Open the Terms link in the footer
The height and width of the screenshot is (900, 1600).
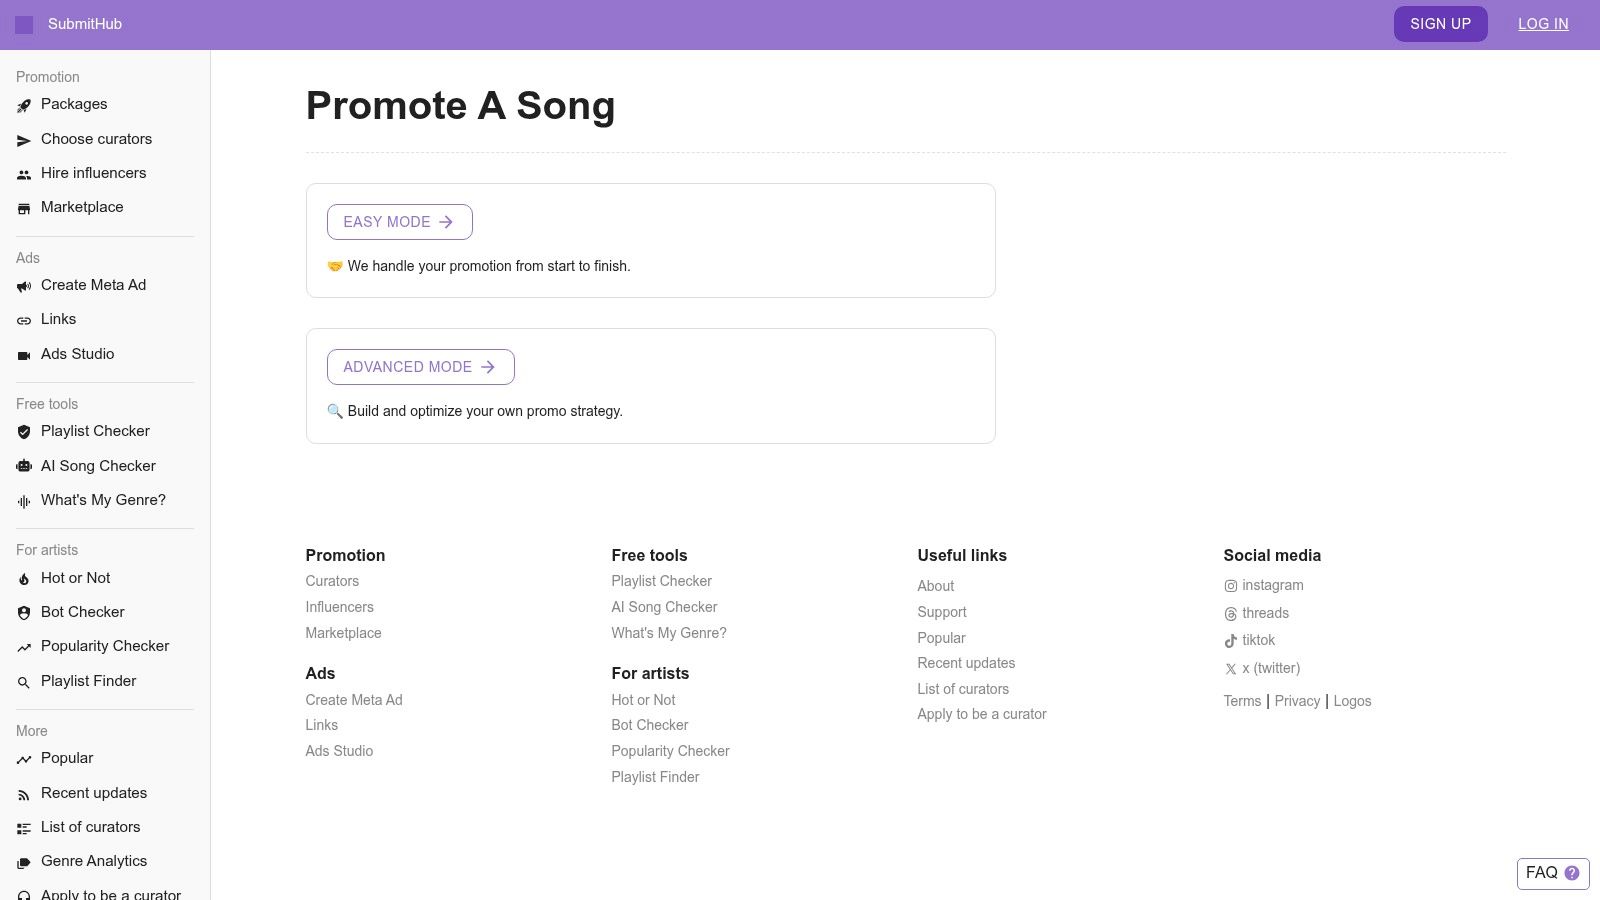click(1242, 701)
